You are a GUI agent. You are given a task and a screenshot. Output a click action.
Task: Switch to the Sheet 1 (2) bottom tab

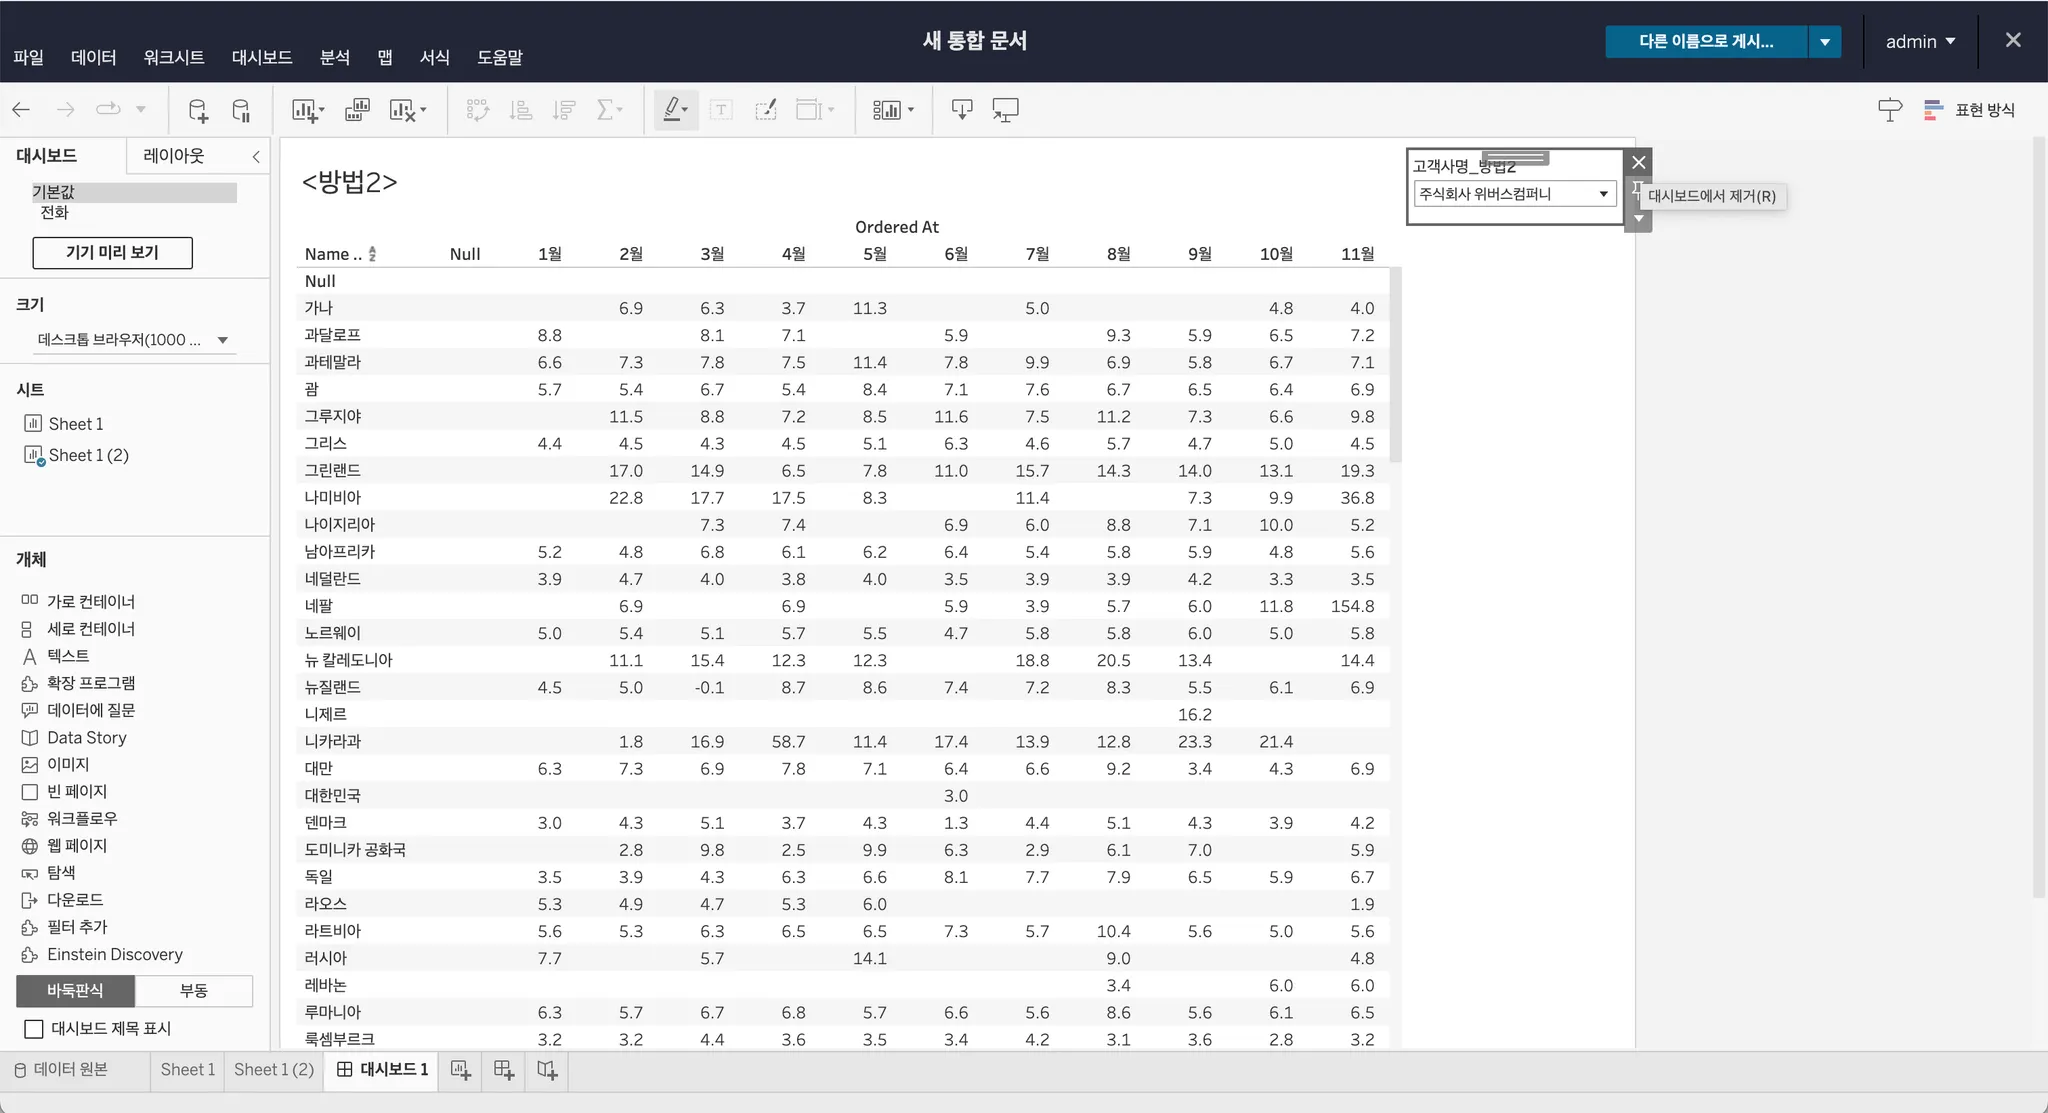pos(274,1069)
